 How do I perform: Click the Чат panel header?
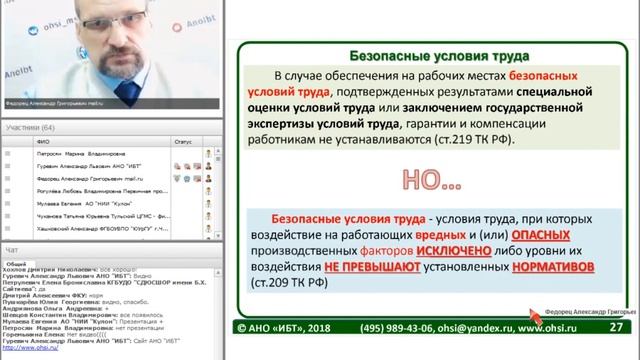coord(112,250)
